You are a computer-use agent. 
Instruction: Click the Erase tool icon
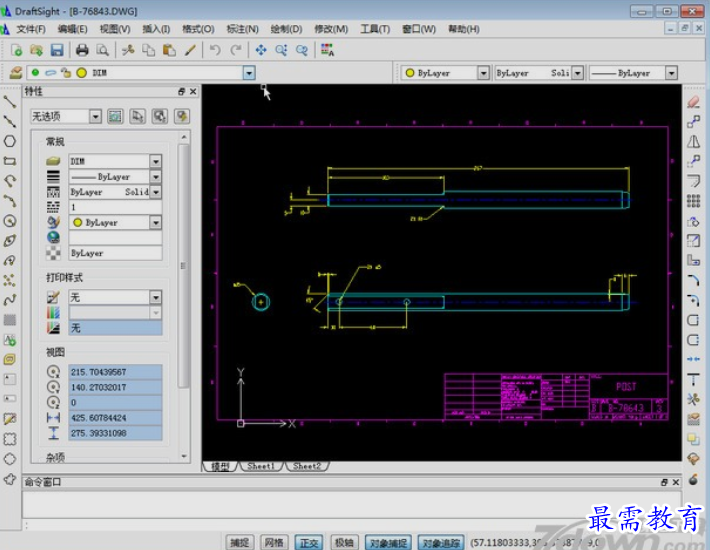click(693, 102)
